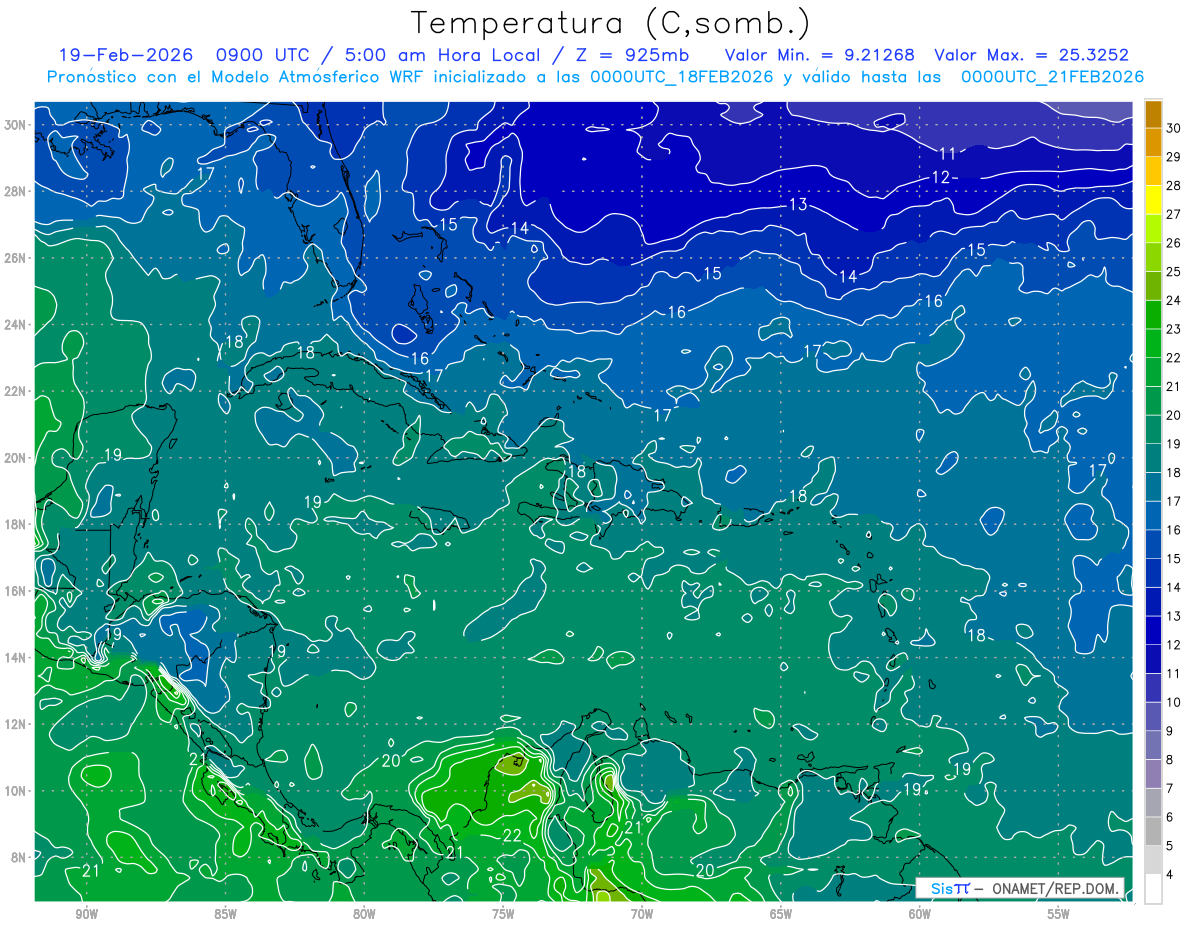Pick the lime swatch between colorbar 26 and 27
The height and width of the screenshot is (927, 1200).
pos(1153,228)
